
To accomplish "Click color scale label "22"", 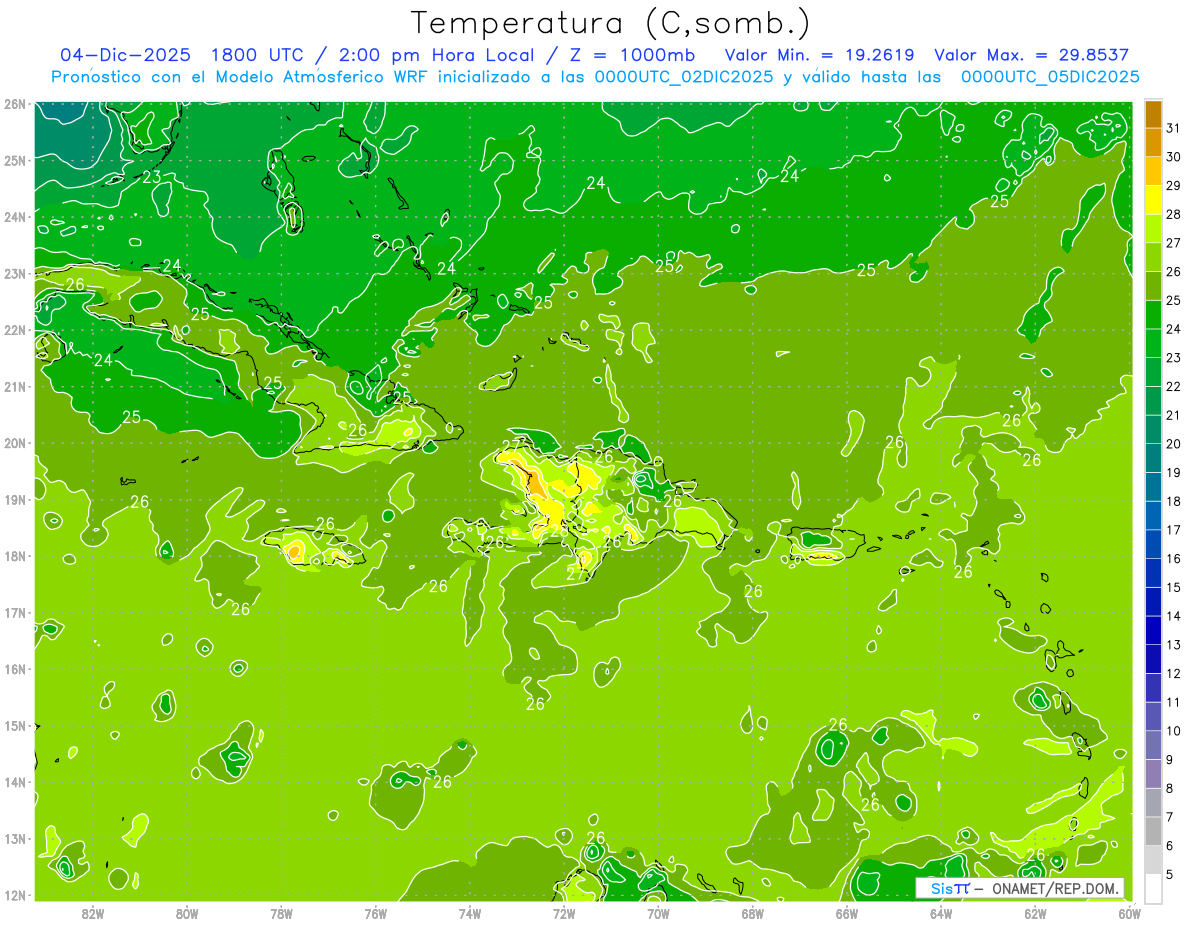I will coord(1174,386).
